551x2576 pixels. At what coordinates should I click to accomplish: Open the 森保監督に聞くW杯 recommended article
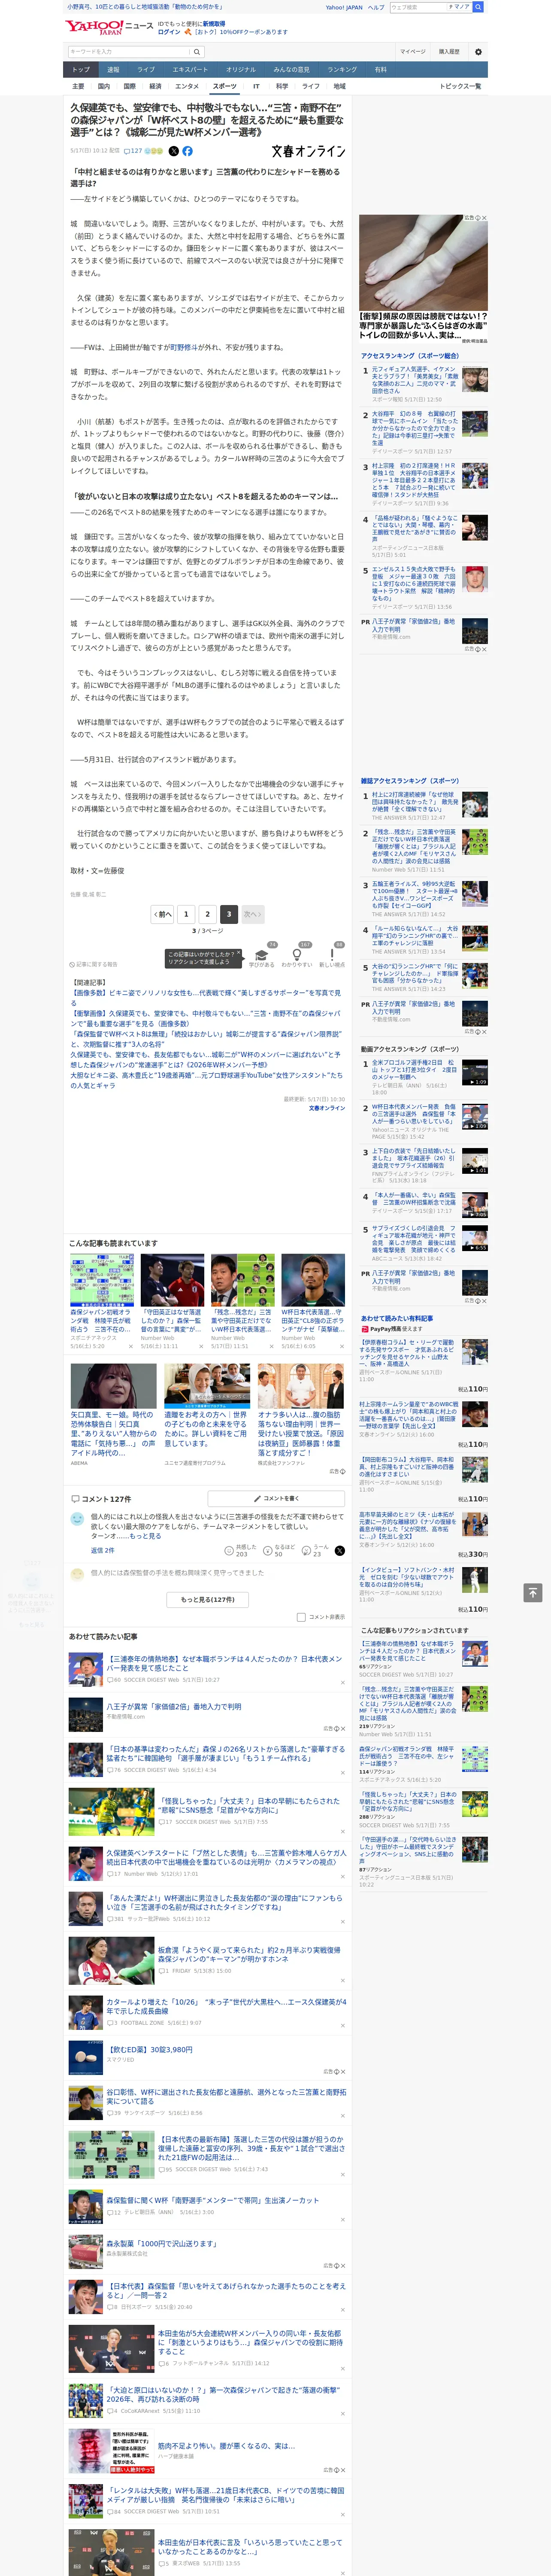coord(213,2200)
